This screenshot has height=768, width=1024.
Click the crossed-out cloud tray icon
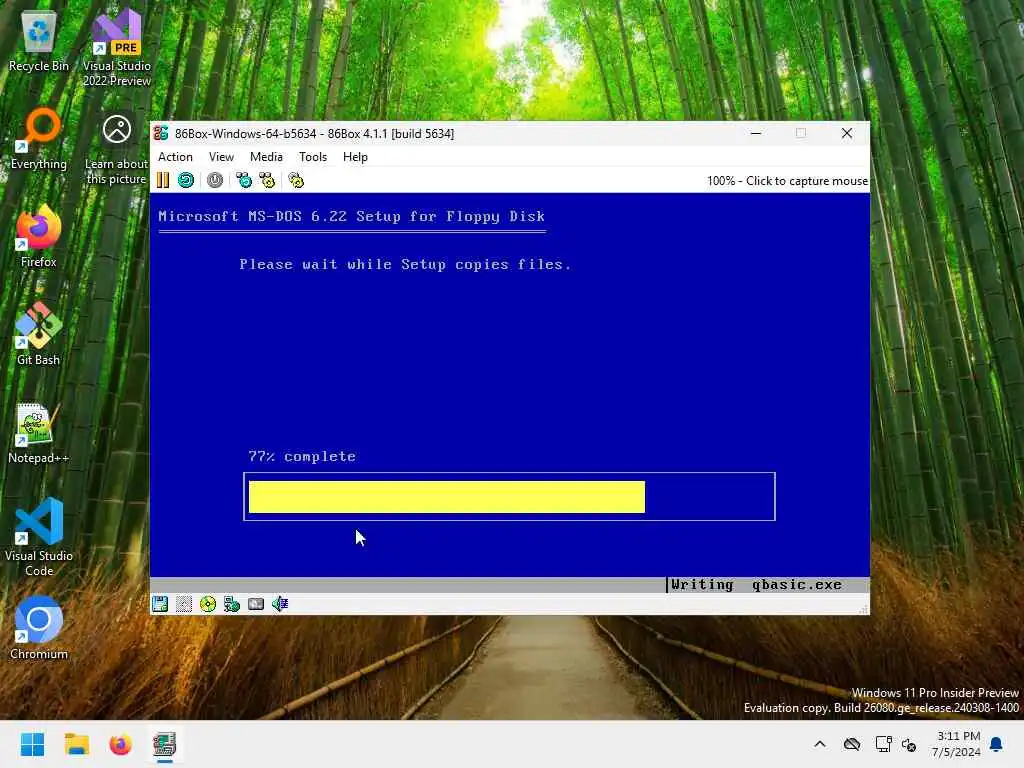(852, 744)
